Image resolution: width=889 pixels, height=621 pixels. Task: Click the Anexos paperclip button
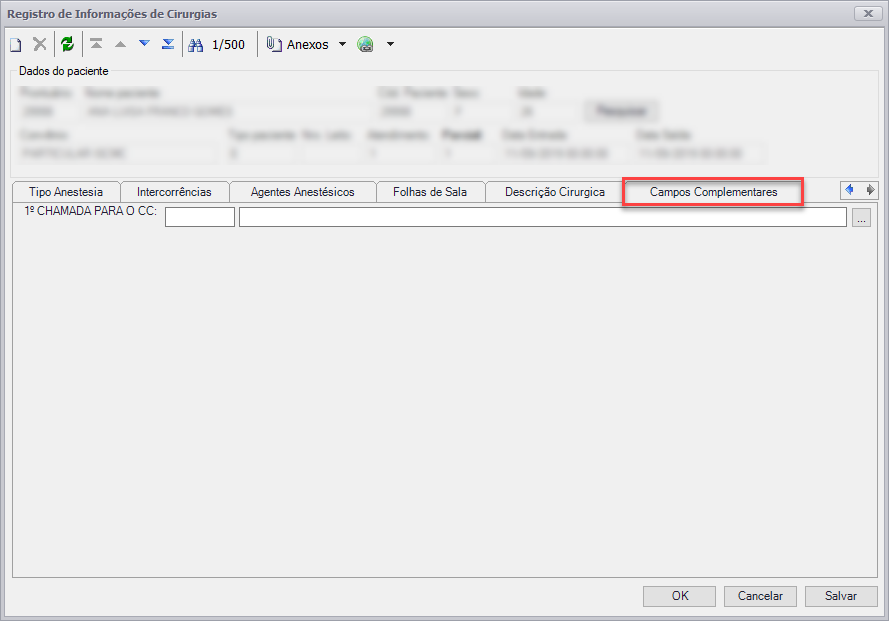pos(298,44)
